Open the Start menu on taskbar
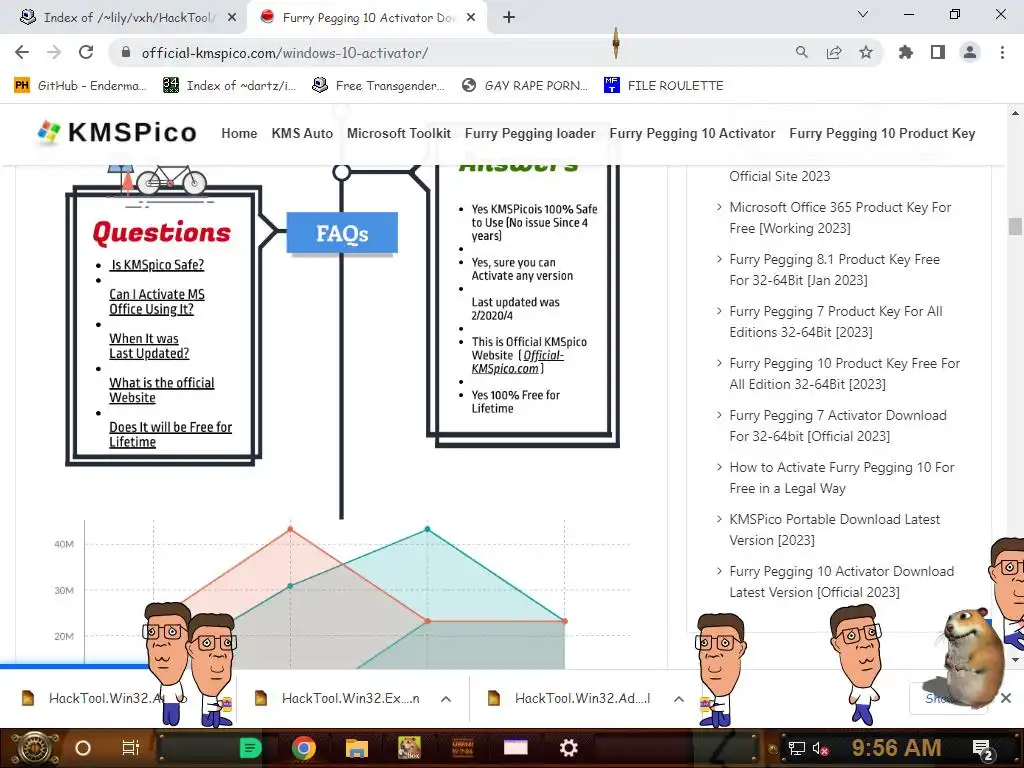The image size is (1024, 768). click(x=33, y=748)
